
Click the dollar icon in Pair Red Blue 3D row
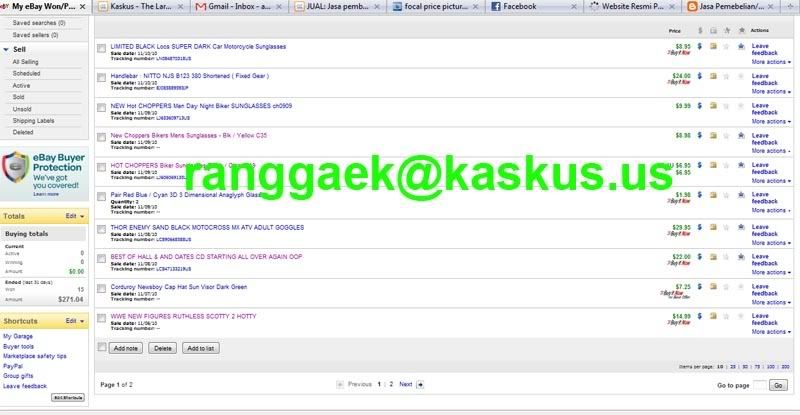click(700, 194)
